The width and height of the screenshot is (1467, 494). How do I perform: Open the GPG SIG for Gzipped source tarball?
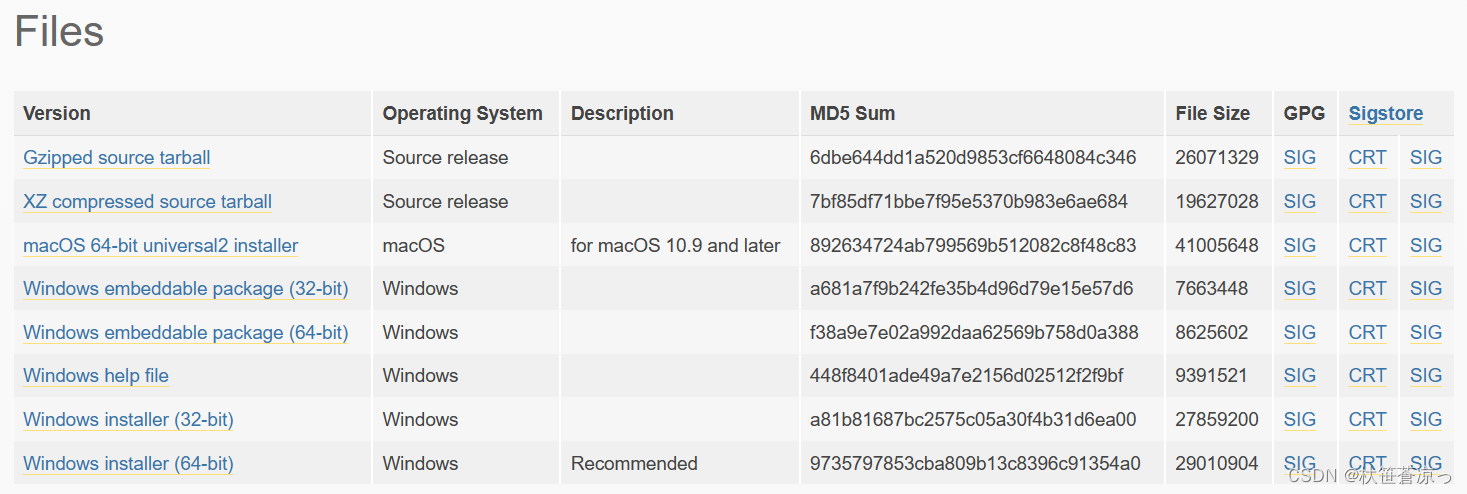tap(1300, 158)
